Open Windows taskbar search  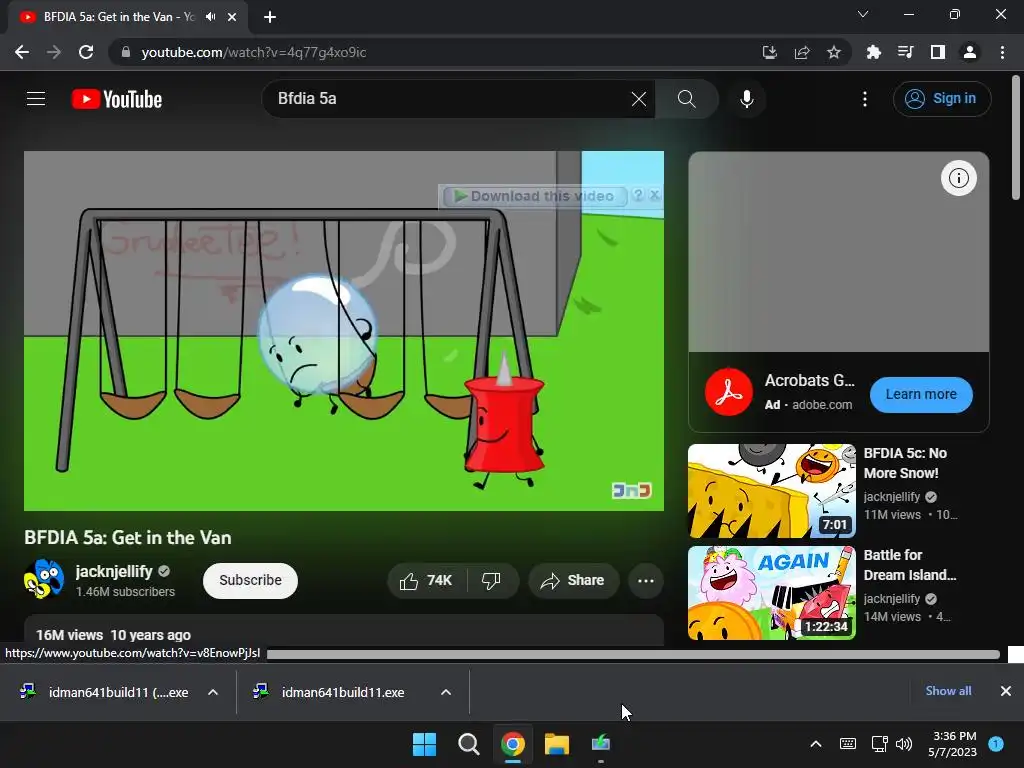[468, 744]
